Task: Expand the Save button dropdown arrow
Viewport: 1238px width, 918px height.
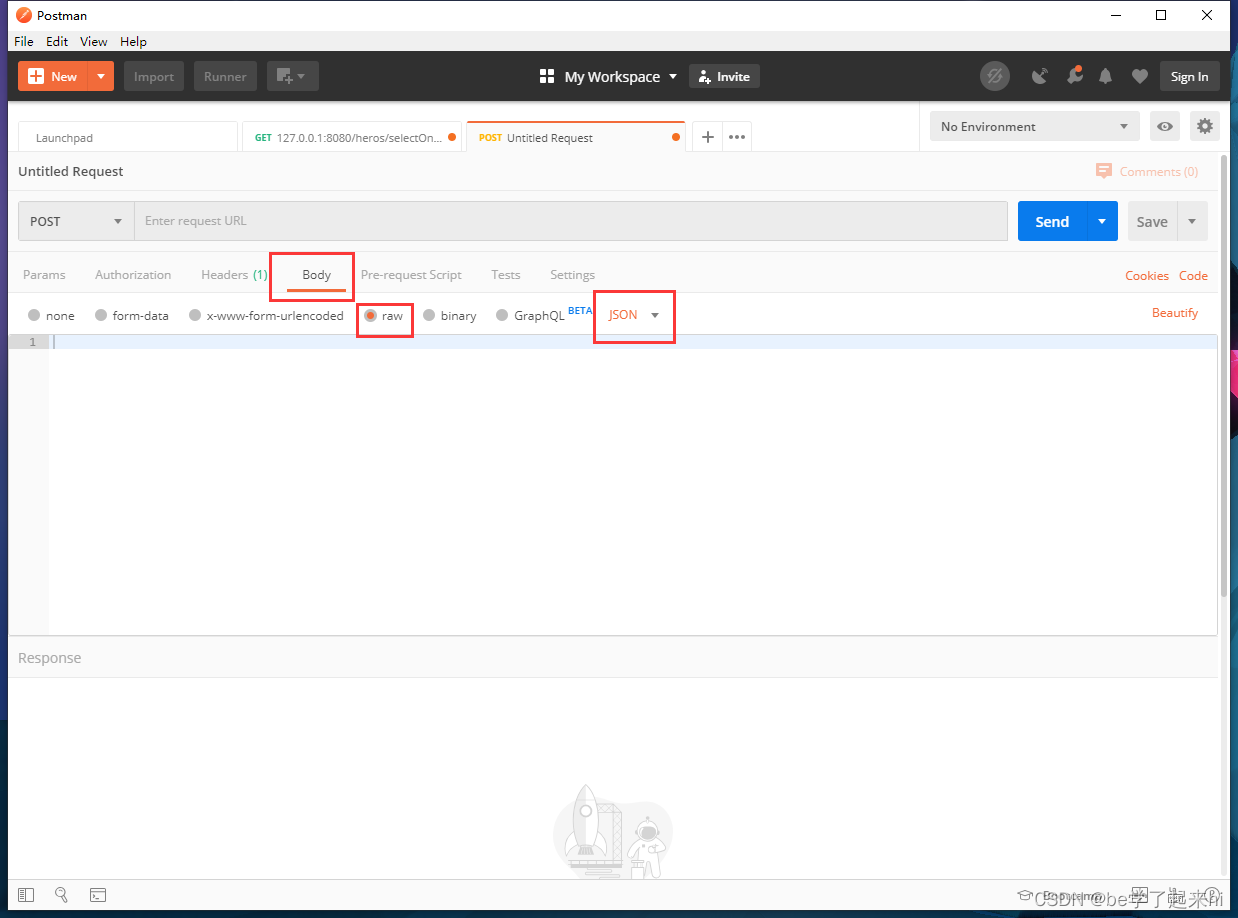Action: point(1192,221)
